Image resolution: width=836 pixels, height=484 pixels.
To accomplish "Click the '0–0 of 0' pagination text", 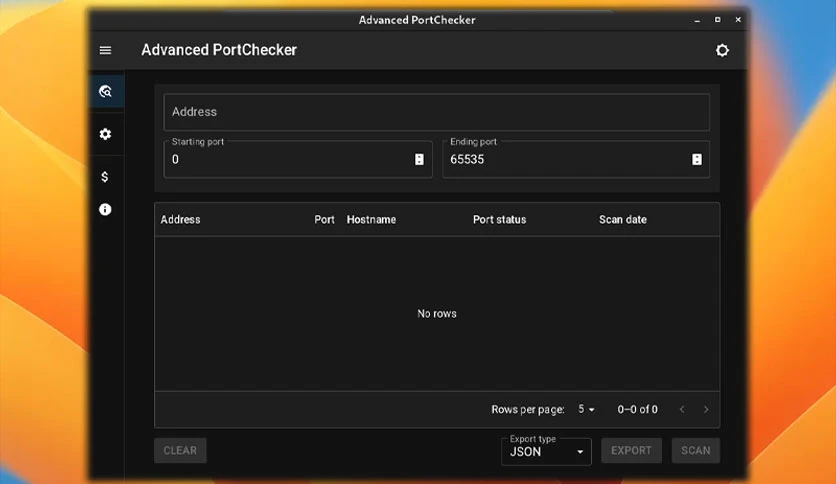I will (637, 409).
